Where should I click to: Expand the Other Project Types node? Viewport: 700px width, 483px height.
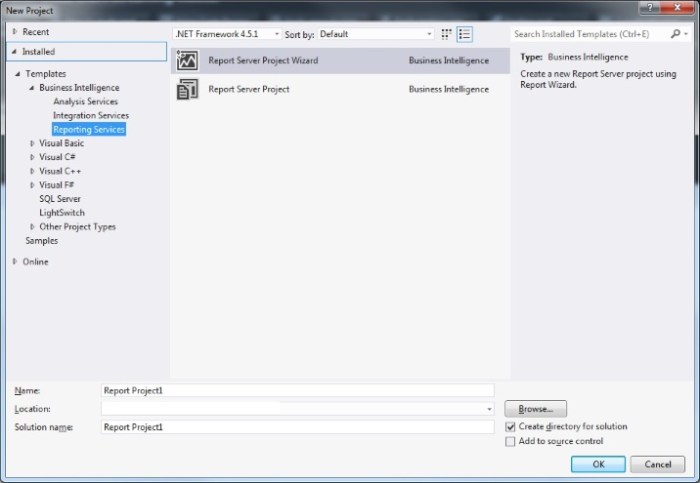[32, 227]
